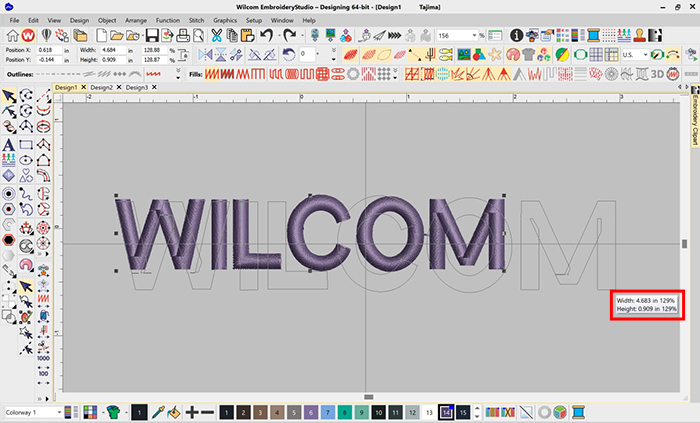The height and width of the screenshot is (423, 700).
Task: Mirror the object vertically
Action: (221, 55)
